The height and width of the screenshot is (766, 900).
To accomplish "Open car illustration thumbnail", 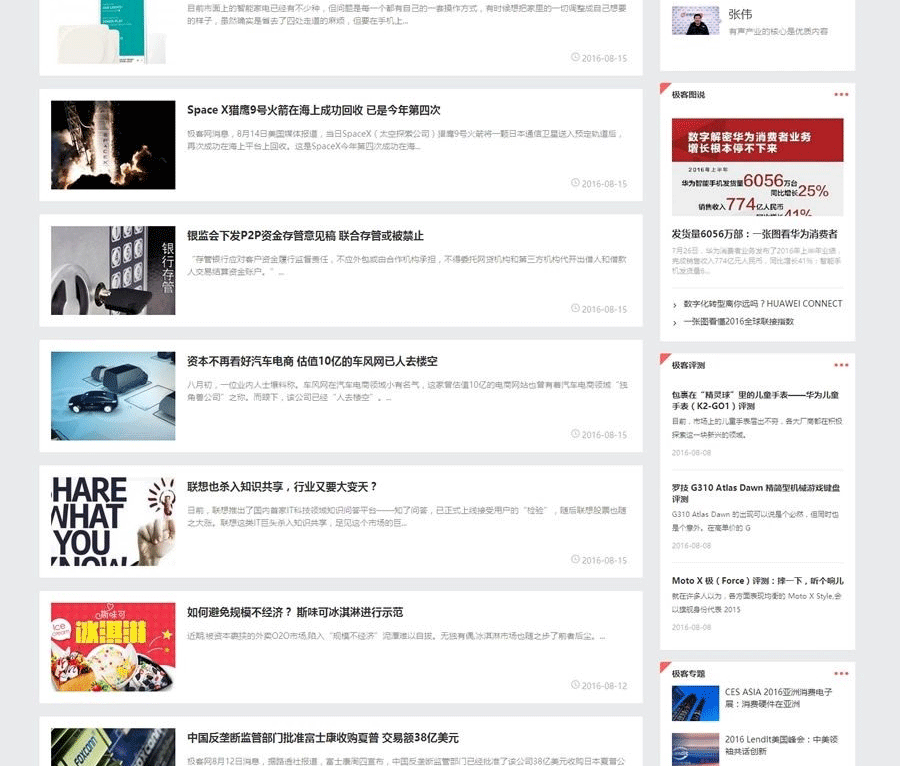I will click(x=113, y=396).
